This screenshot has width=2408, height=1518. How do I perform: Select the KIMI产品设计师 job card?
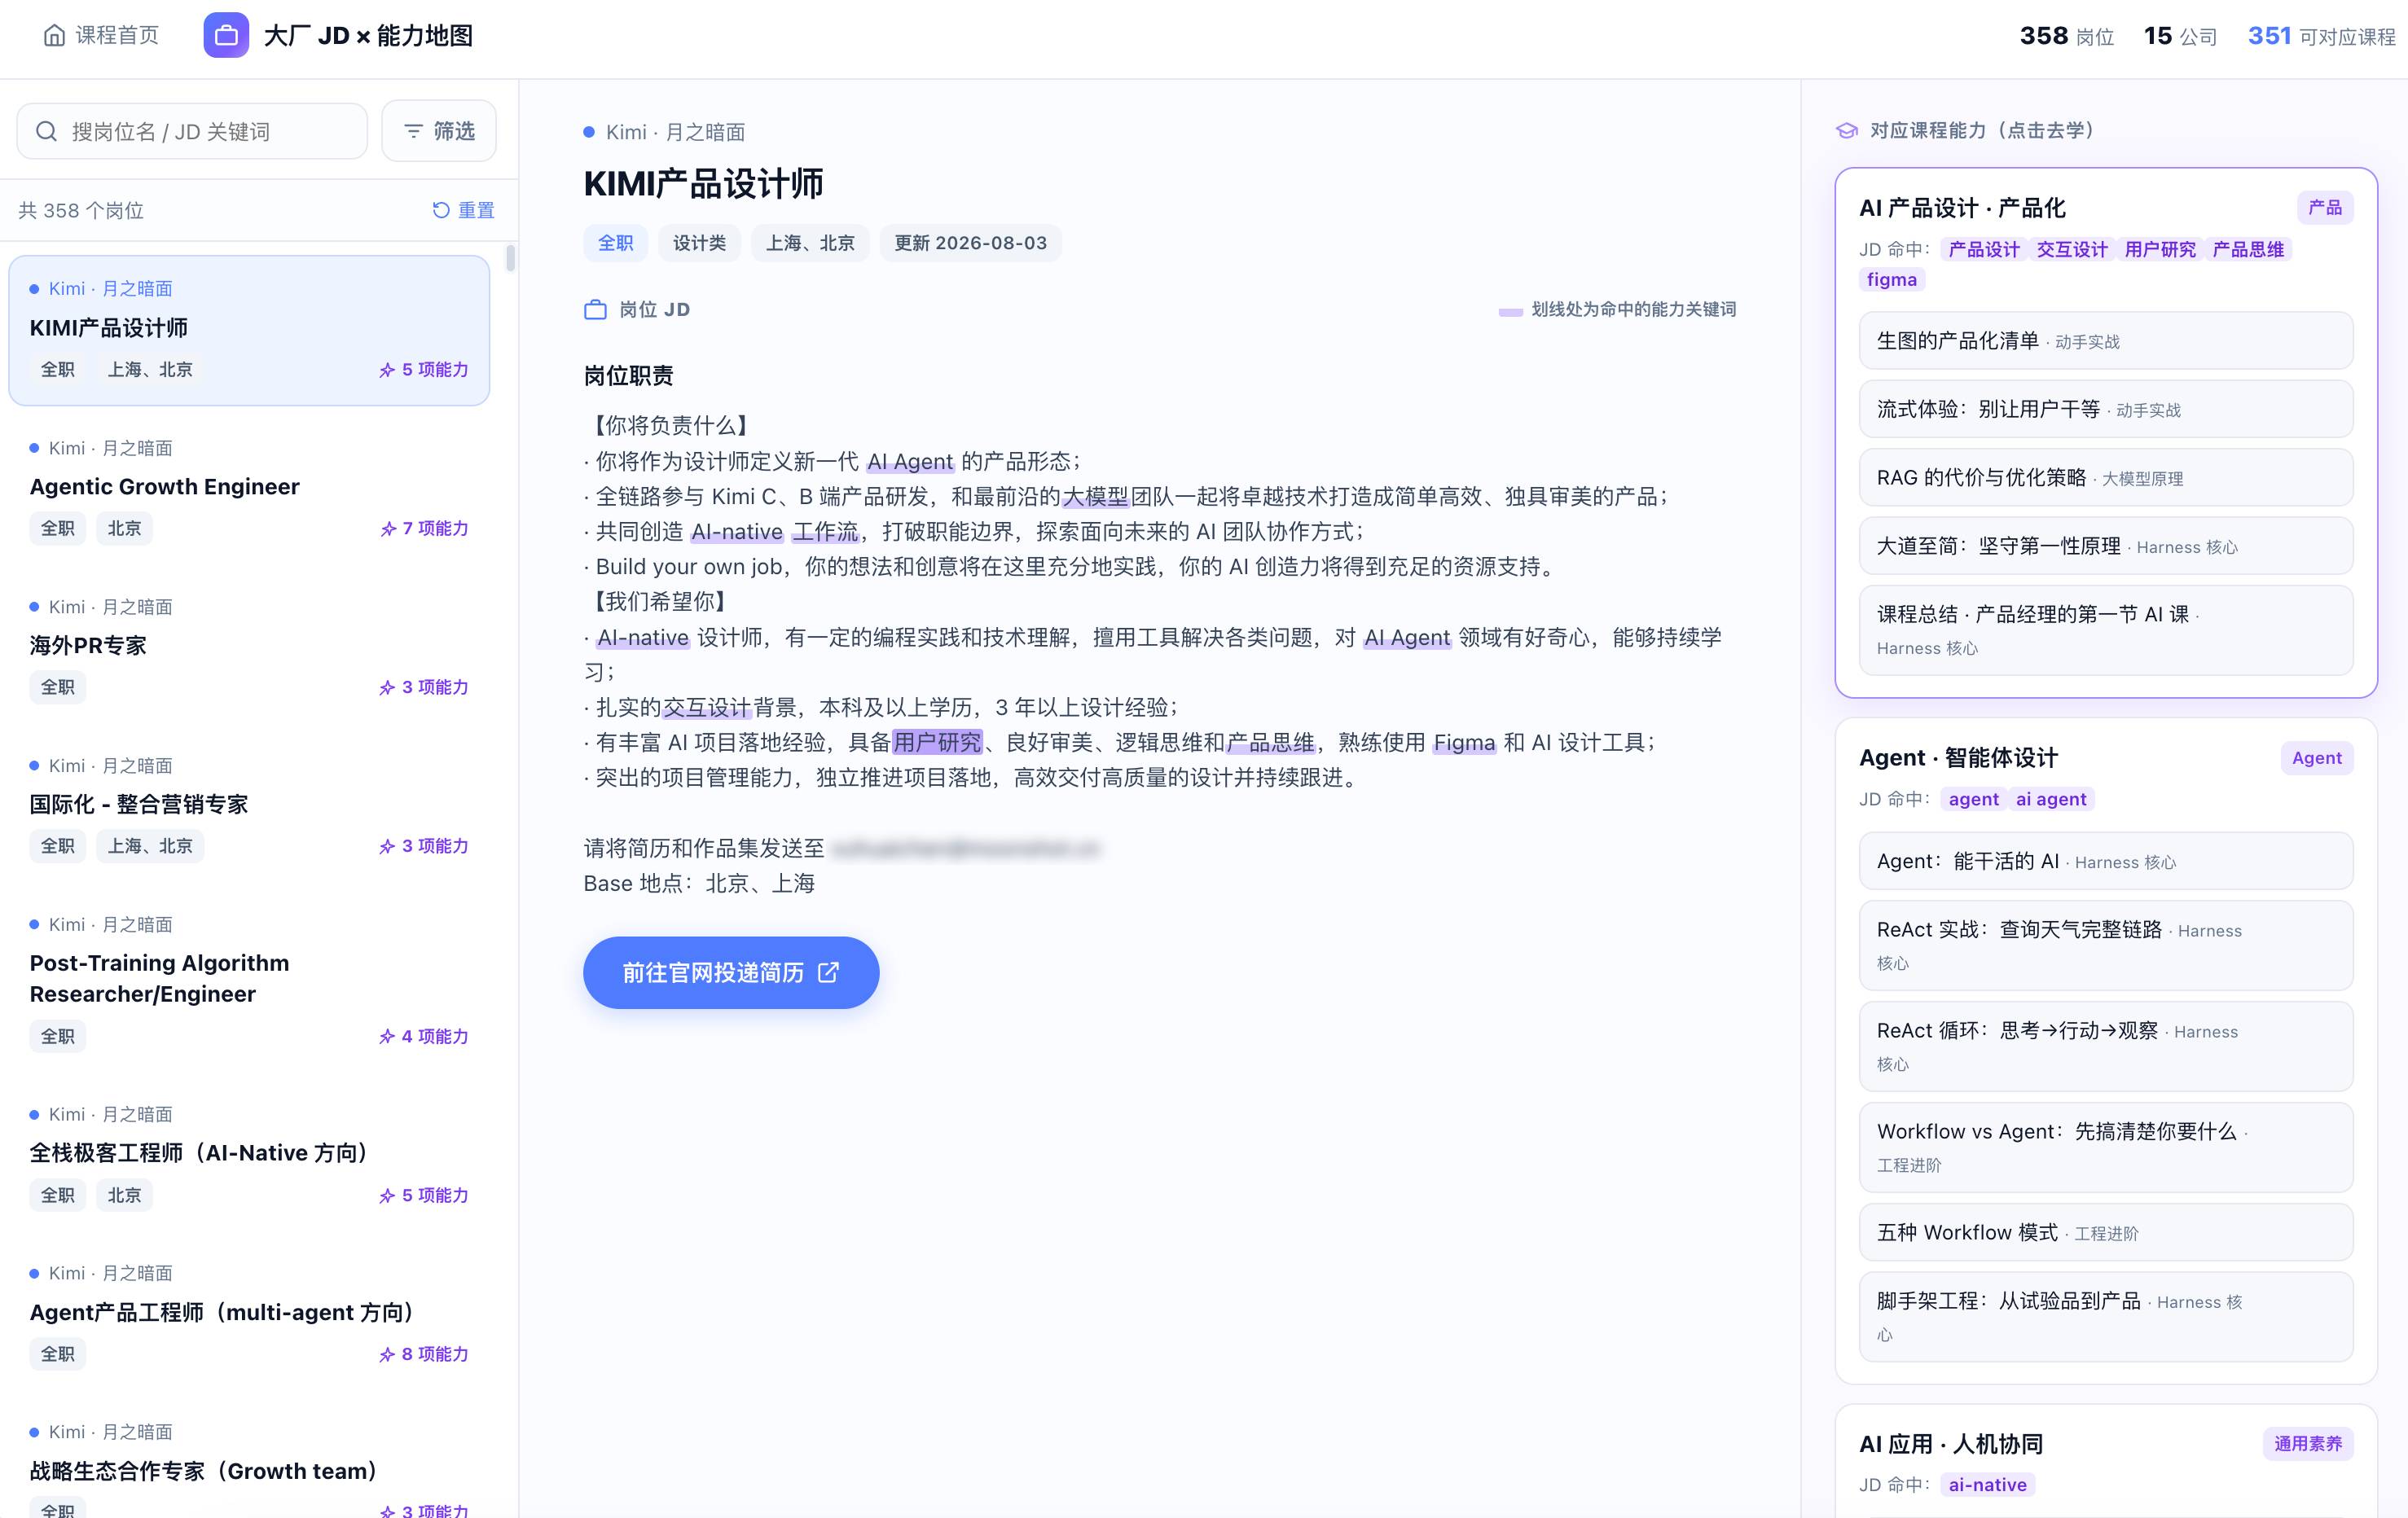click(249, 330)
